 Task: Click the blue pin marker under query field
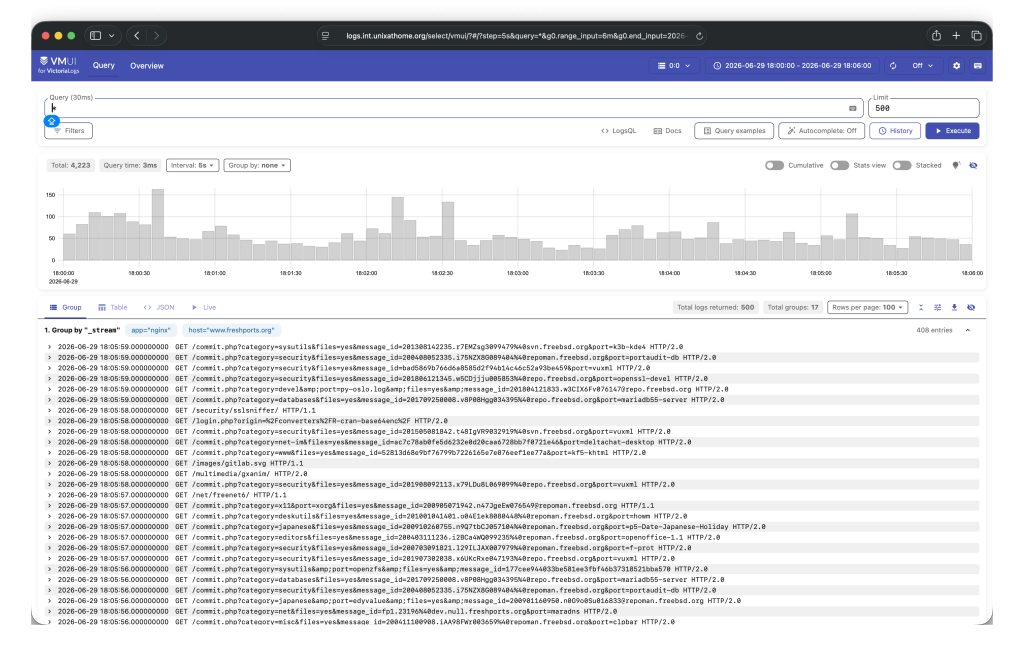(52, 121)
